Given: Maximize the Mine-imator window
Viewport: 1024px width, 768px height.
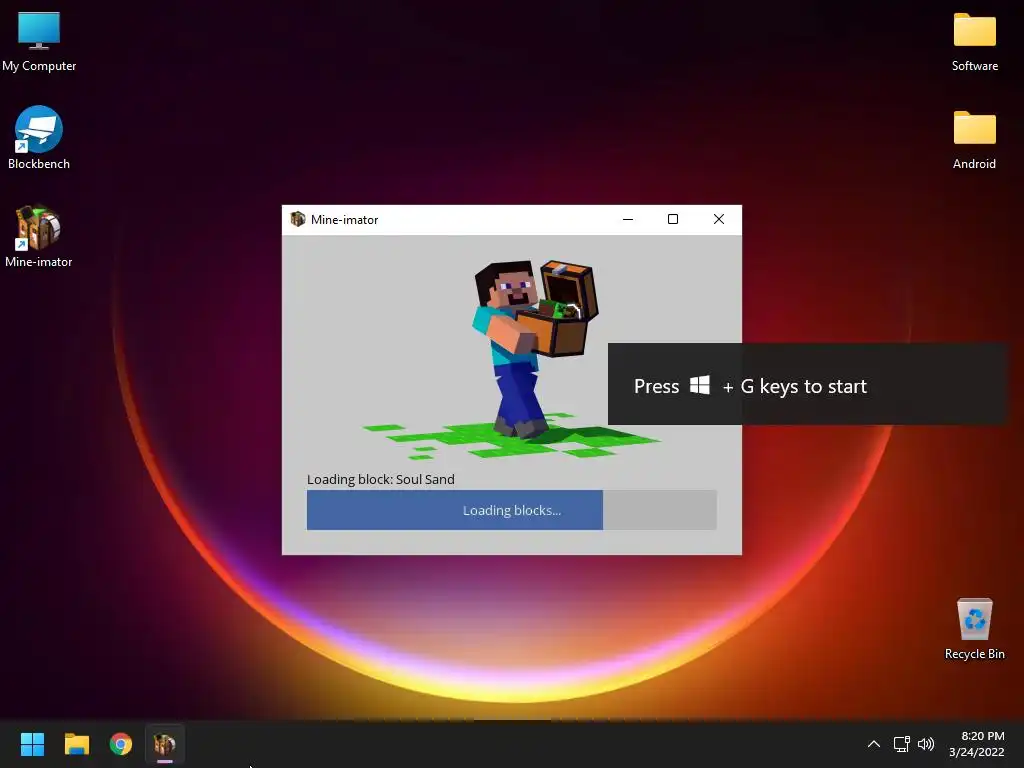Looking at the screenshot, I should [x=673, y=219].
